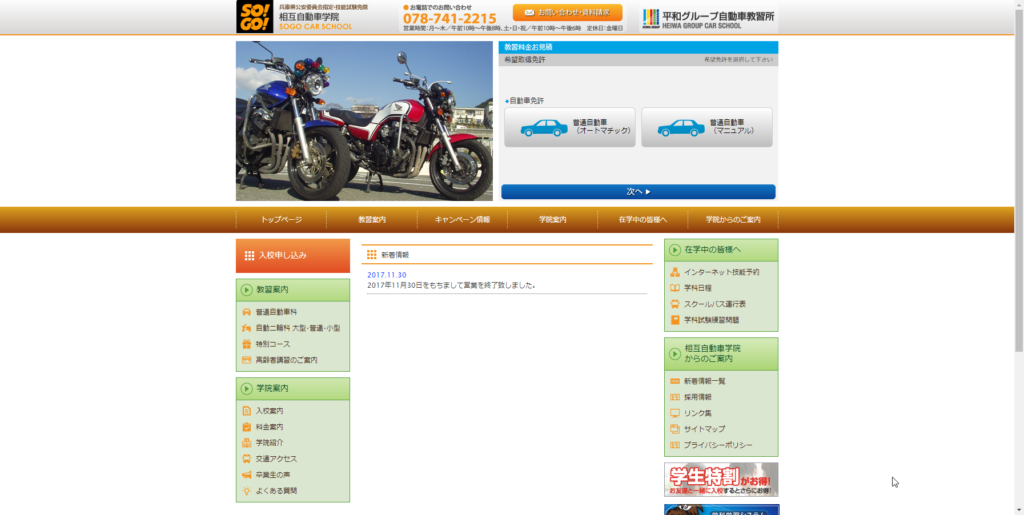This screenshot has height=515, width=1024.
Task: Open トップページ in the navigation bar
Action: (281, 220)
